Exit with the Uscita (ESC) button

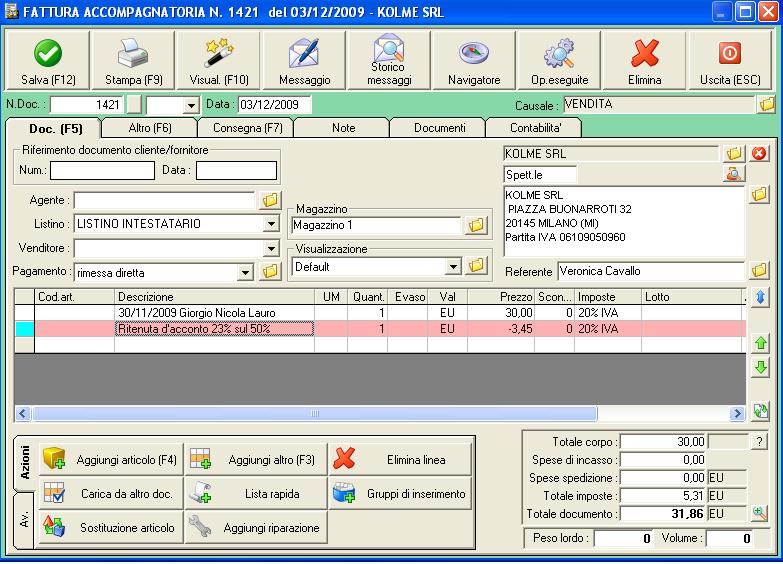click(x=730, y=61)
